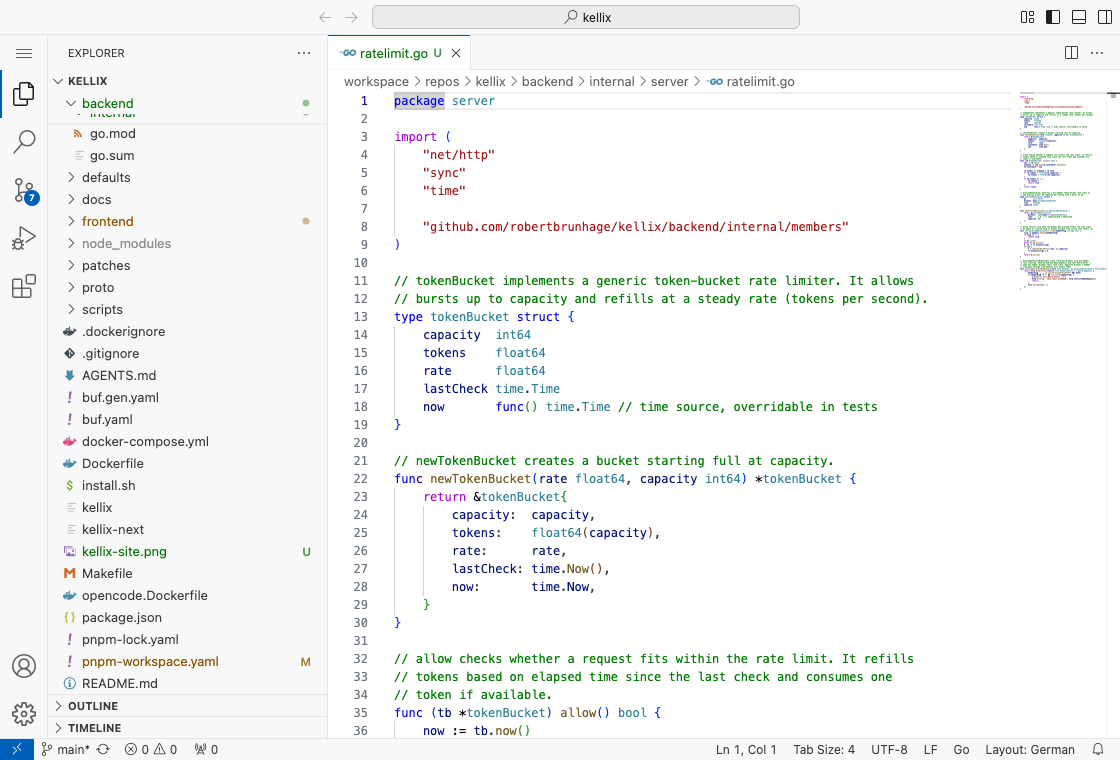Image resolution: width=1120 pixels, height=760 pixels.
Task: Open keyboard Layout: German setting
Action: (x=1029, y=749)
